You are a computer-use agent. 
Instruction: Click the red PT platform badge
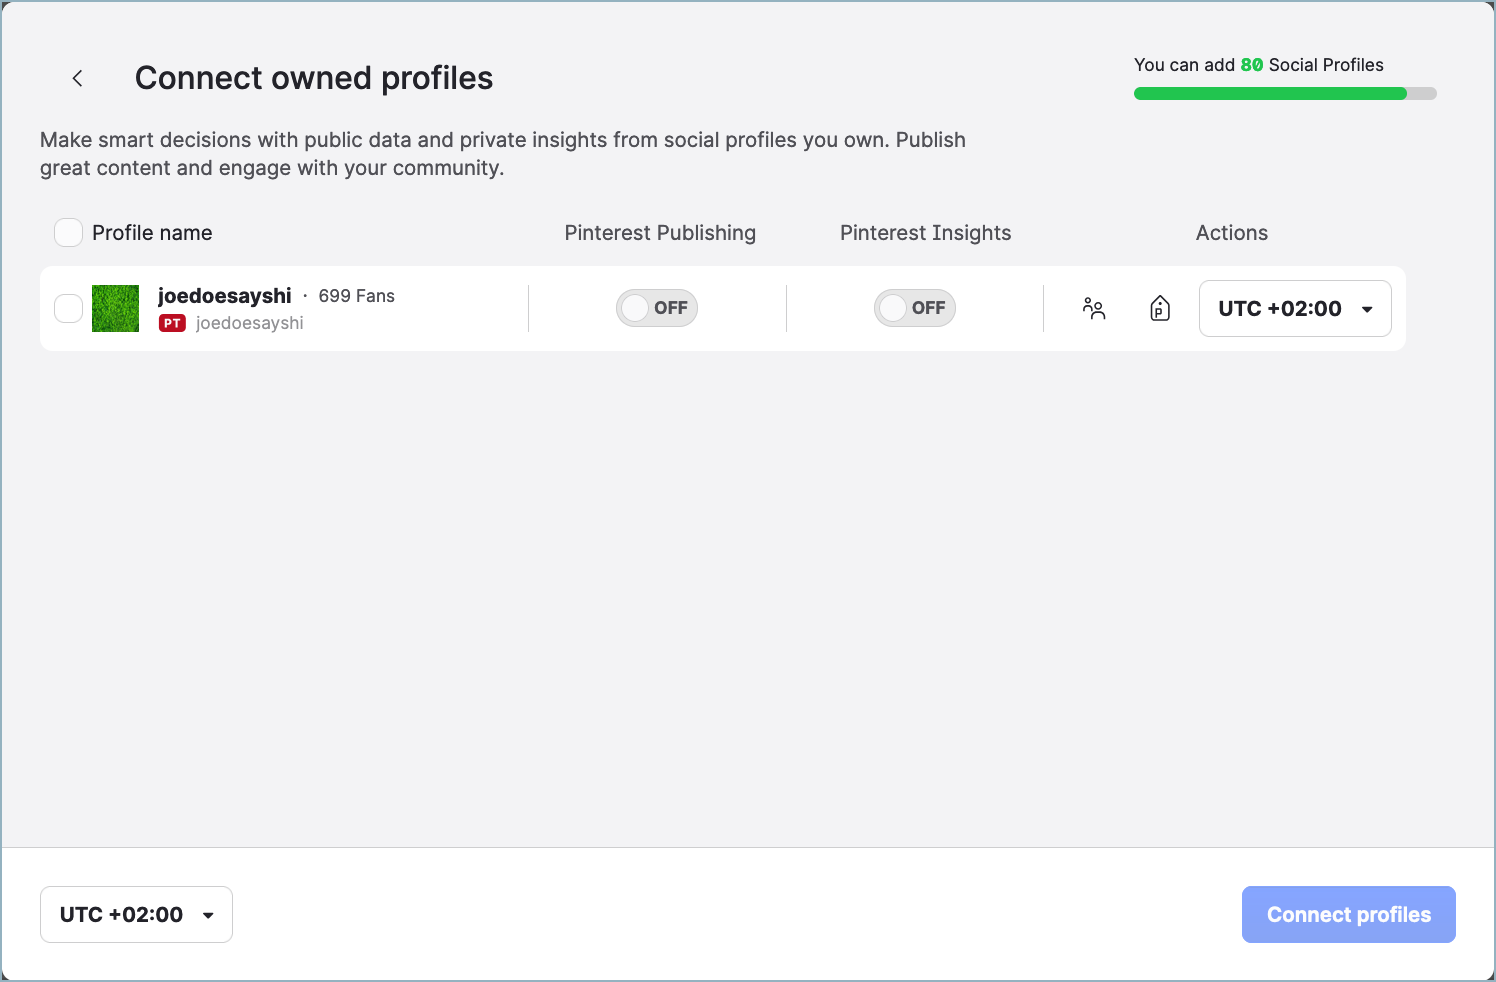click(x=172, y=322)
